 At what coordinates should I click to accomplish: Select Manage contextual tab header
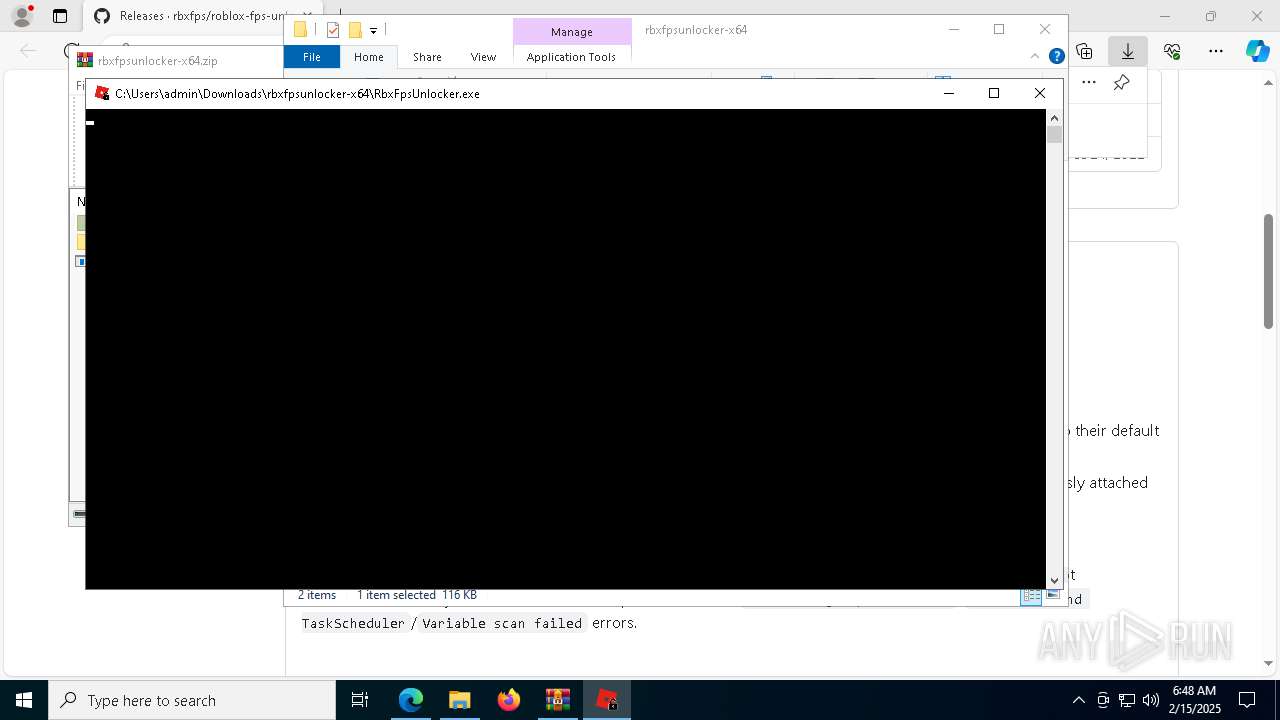[x=572, y=32]
